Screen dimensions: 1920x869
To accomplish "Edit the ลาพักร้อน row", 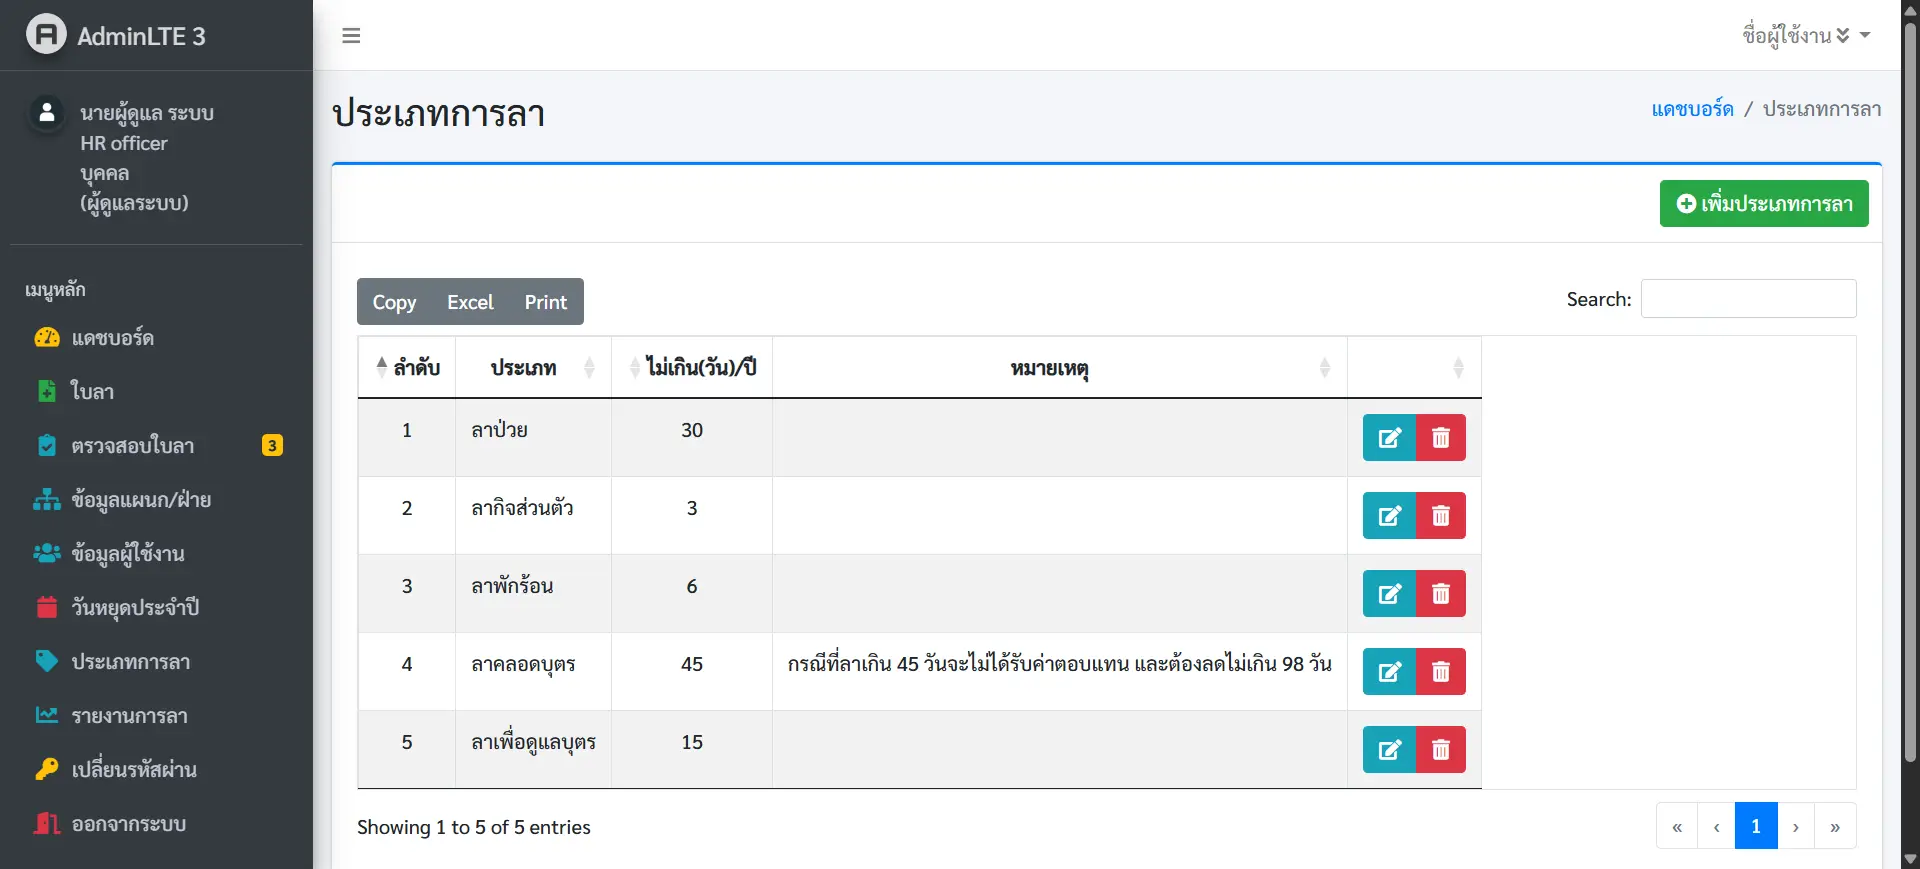I will pos(1389,593).
